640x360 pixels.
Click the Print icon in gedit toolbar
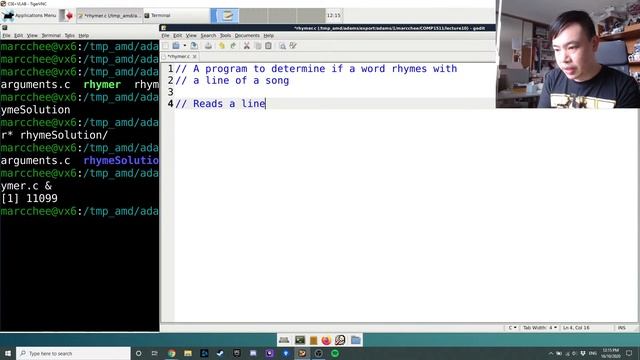pos(208,46)
